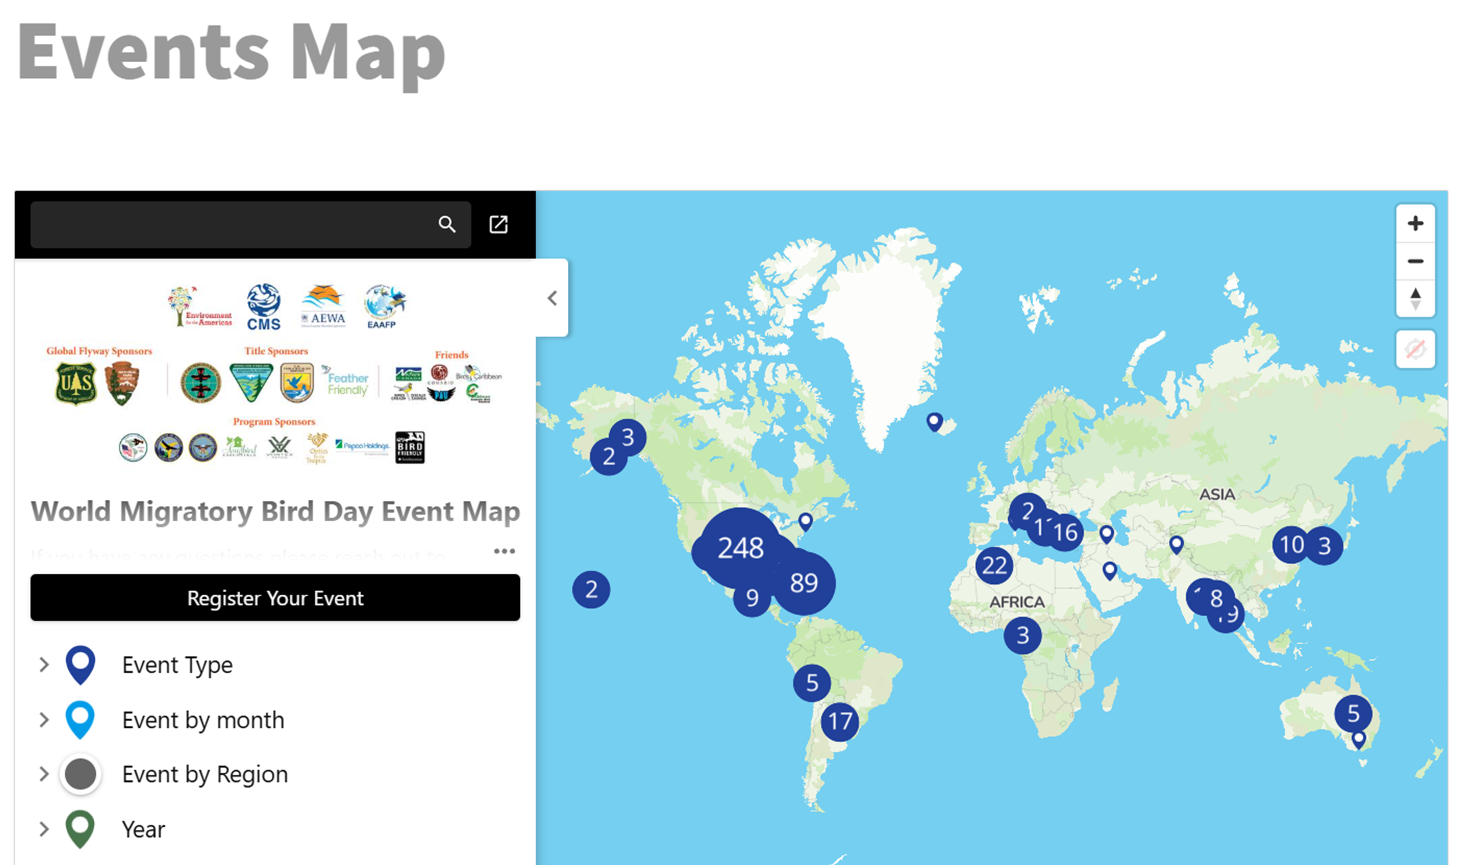Image resolution: width=1463 pixels, height=865 pixels.
Task: Expand the Event by month group
Action: [x=44, y=720]
